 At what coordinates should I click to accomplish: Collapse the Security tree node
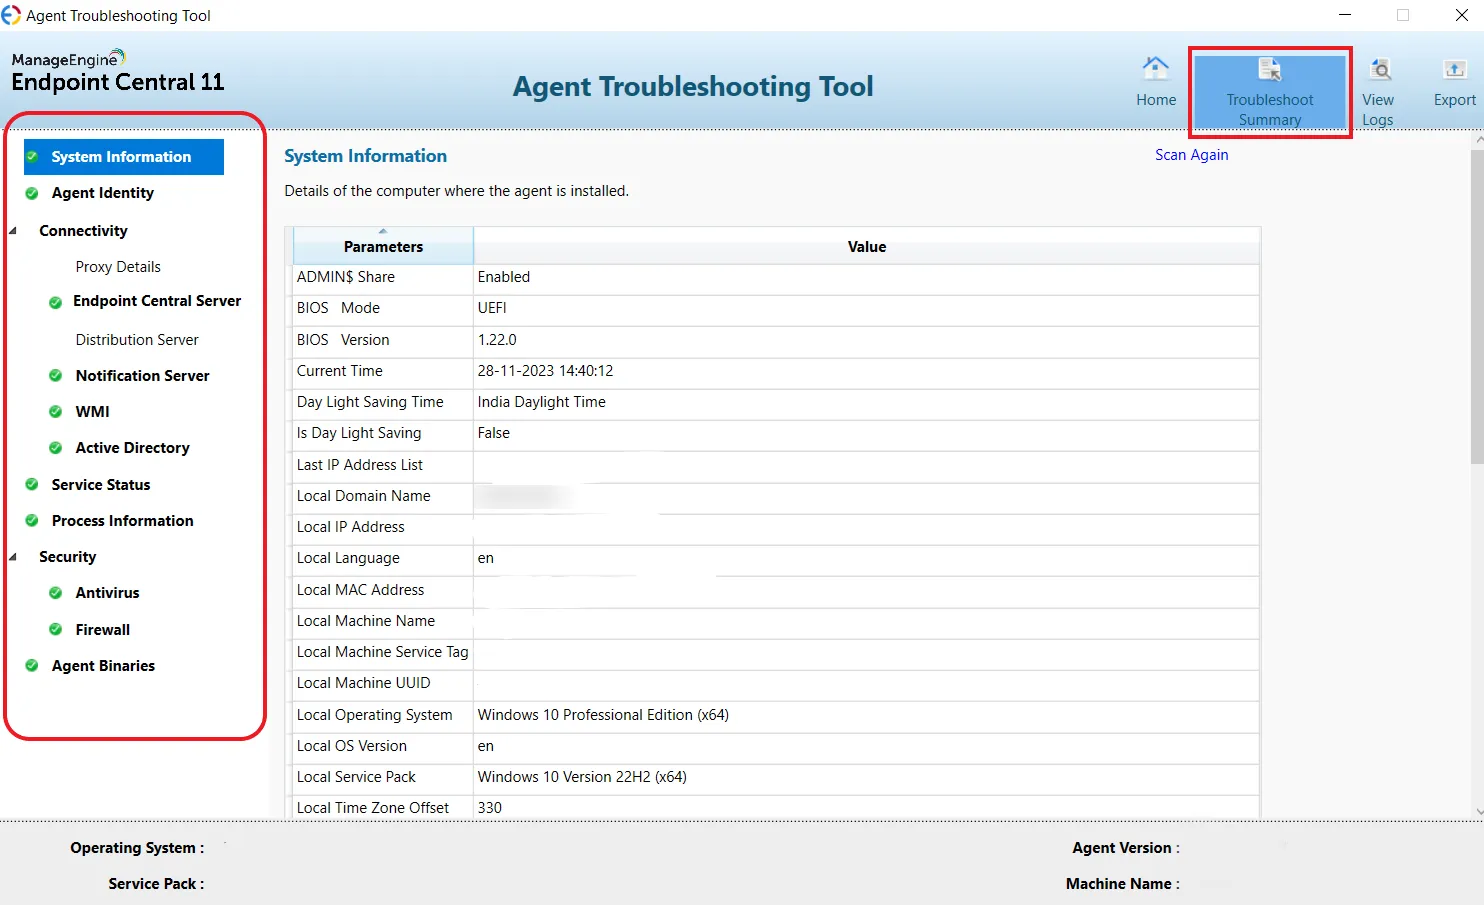[13, 557]
